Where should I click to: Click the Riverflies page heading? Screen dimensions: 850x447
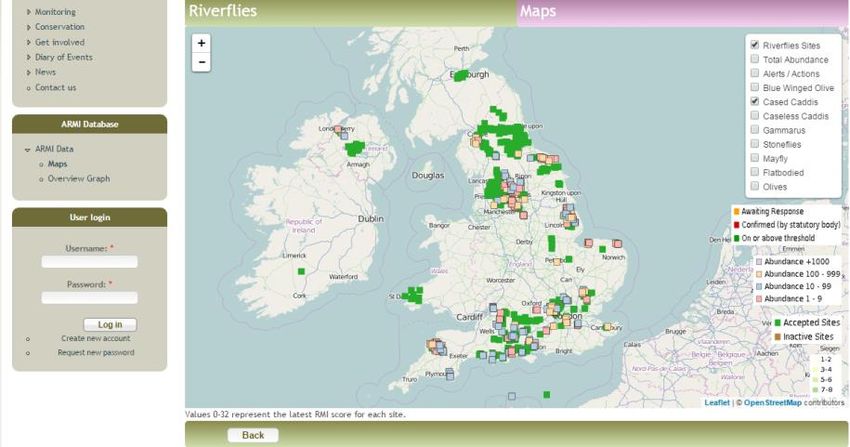pyautogui.click(x=223, y=11)
